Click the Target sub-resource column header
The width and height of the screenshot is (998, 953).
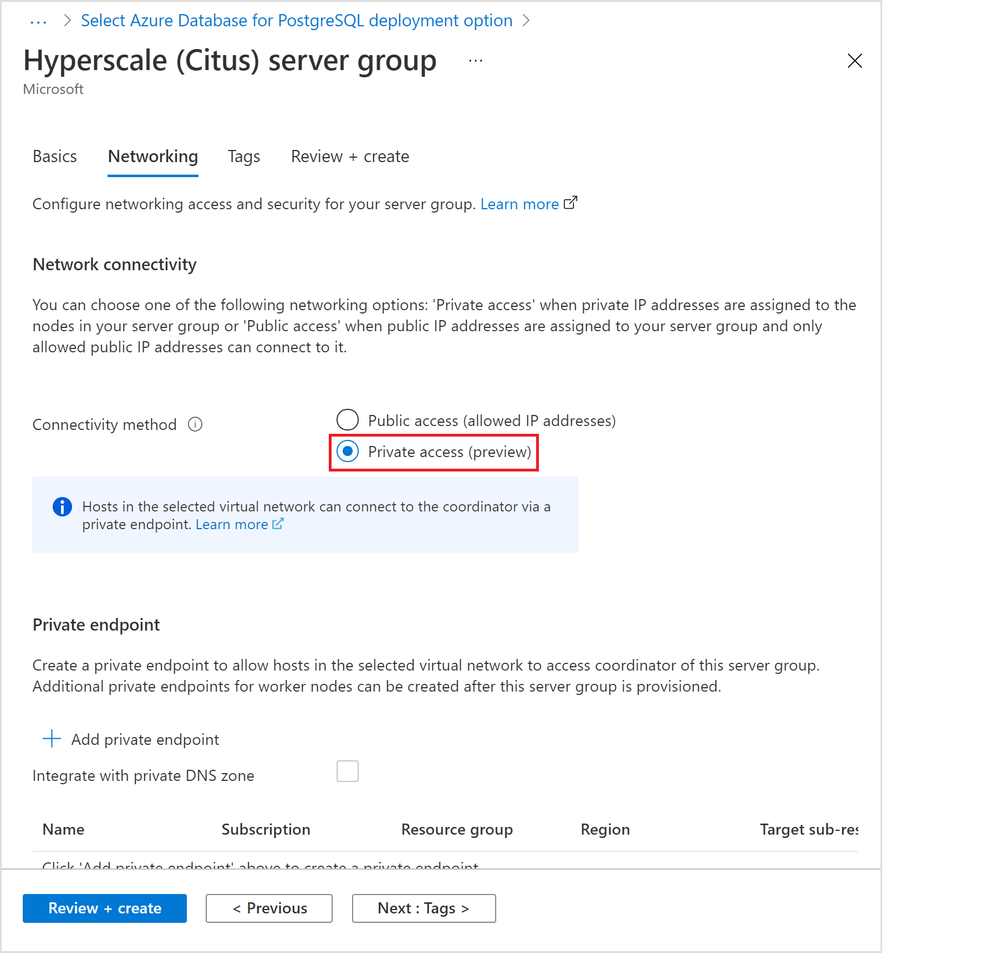(809, 829)
